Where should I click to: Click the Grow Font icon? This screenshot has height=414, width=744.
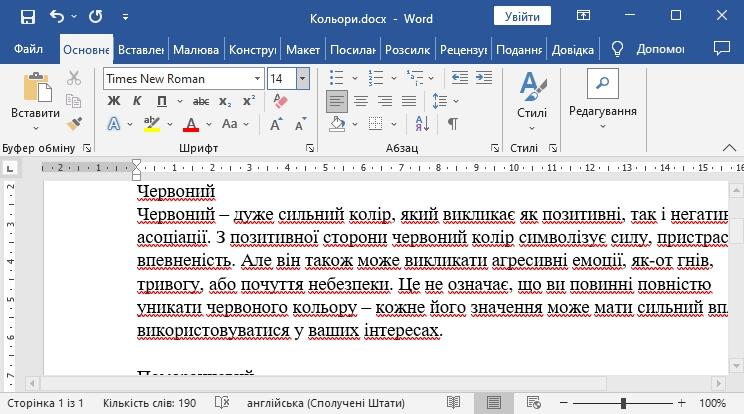pyautogui.click(x=276, y=124)
